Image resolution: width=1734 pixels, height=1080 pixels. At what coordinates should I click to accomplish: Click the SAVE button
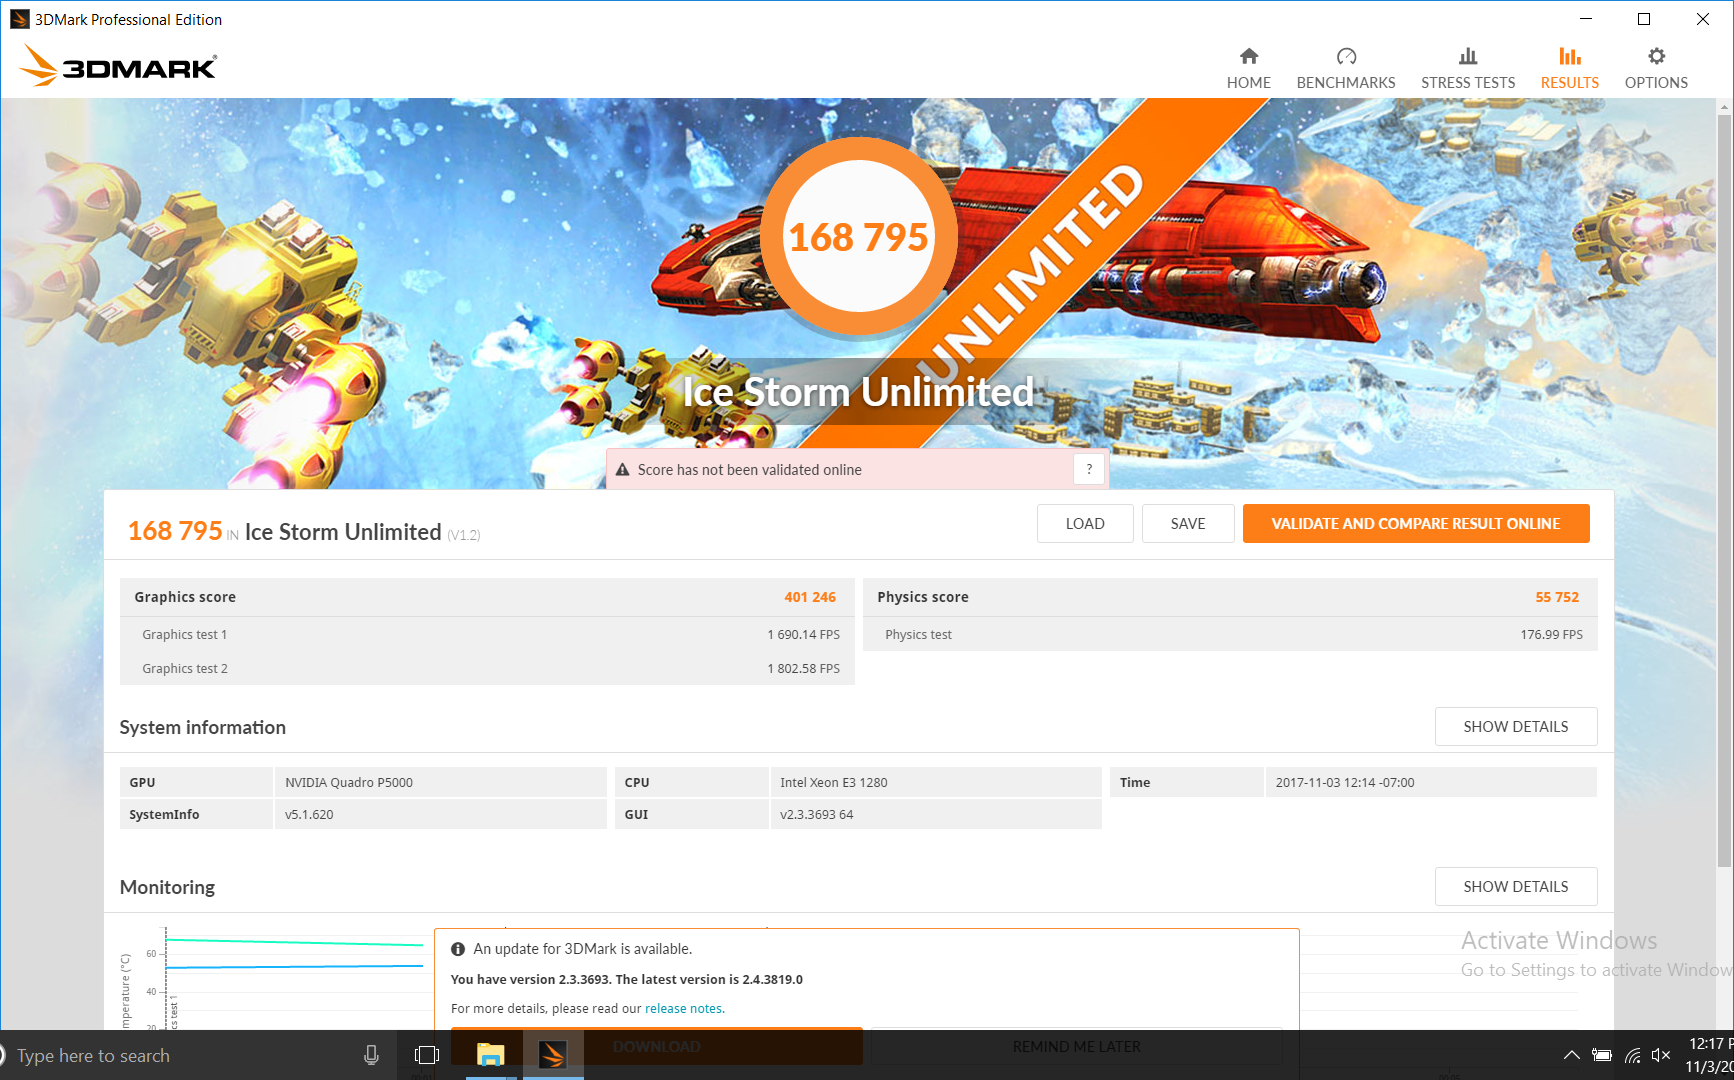tap(1188, 523)
